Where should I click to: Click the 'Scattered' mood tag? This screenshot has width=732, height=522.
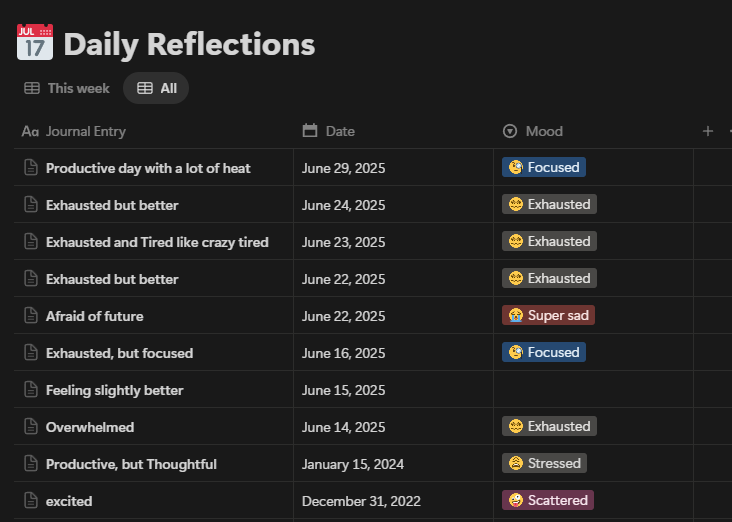548,500
